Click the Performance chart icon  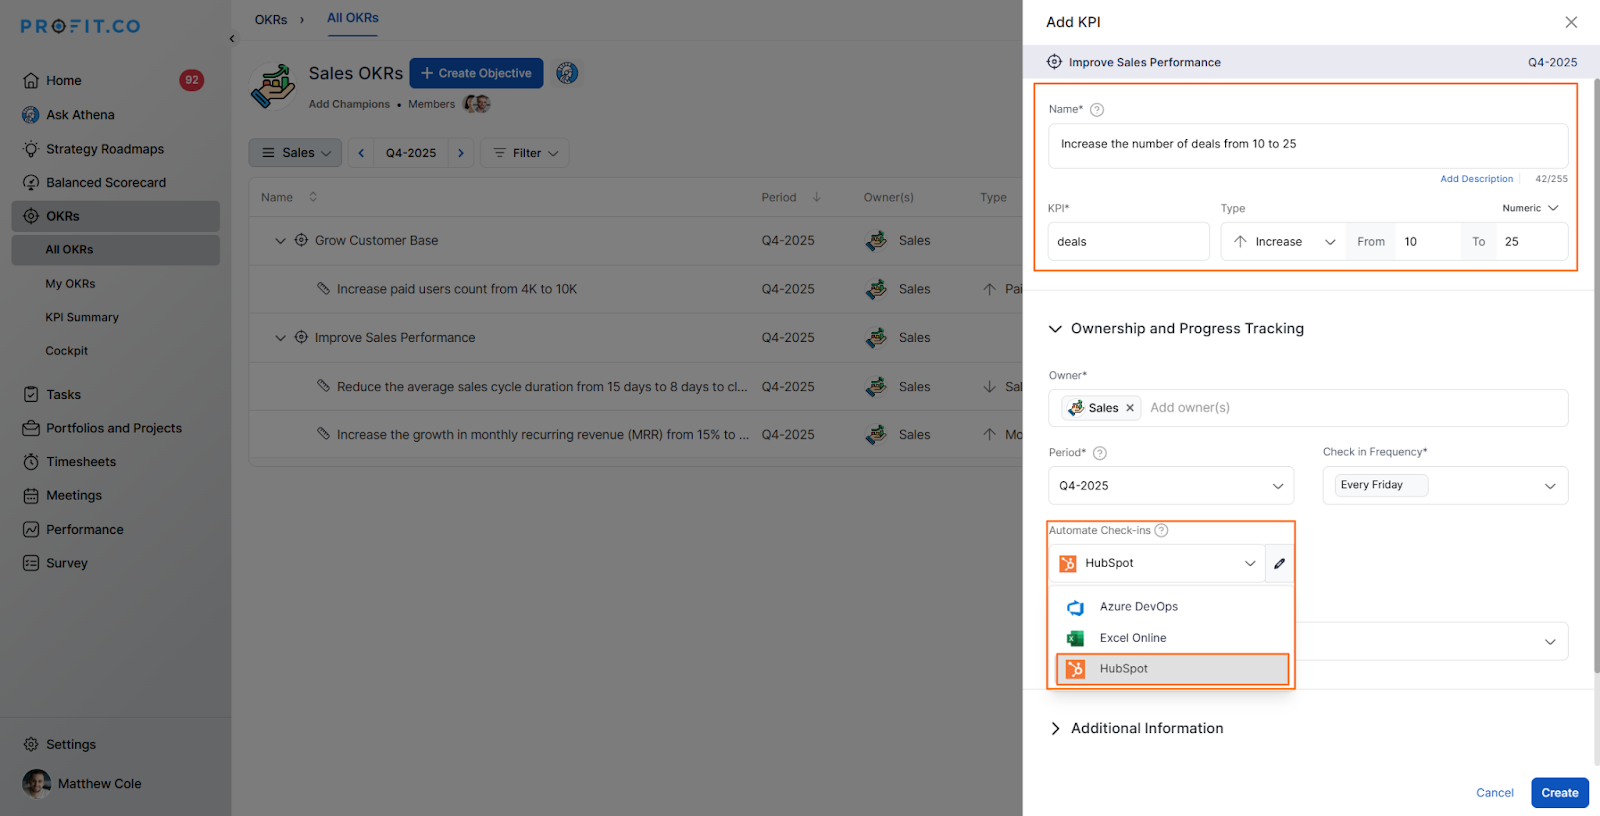click(31, 530)
